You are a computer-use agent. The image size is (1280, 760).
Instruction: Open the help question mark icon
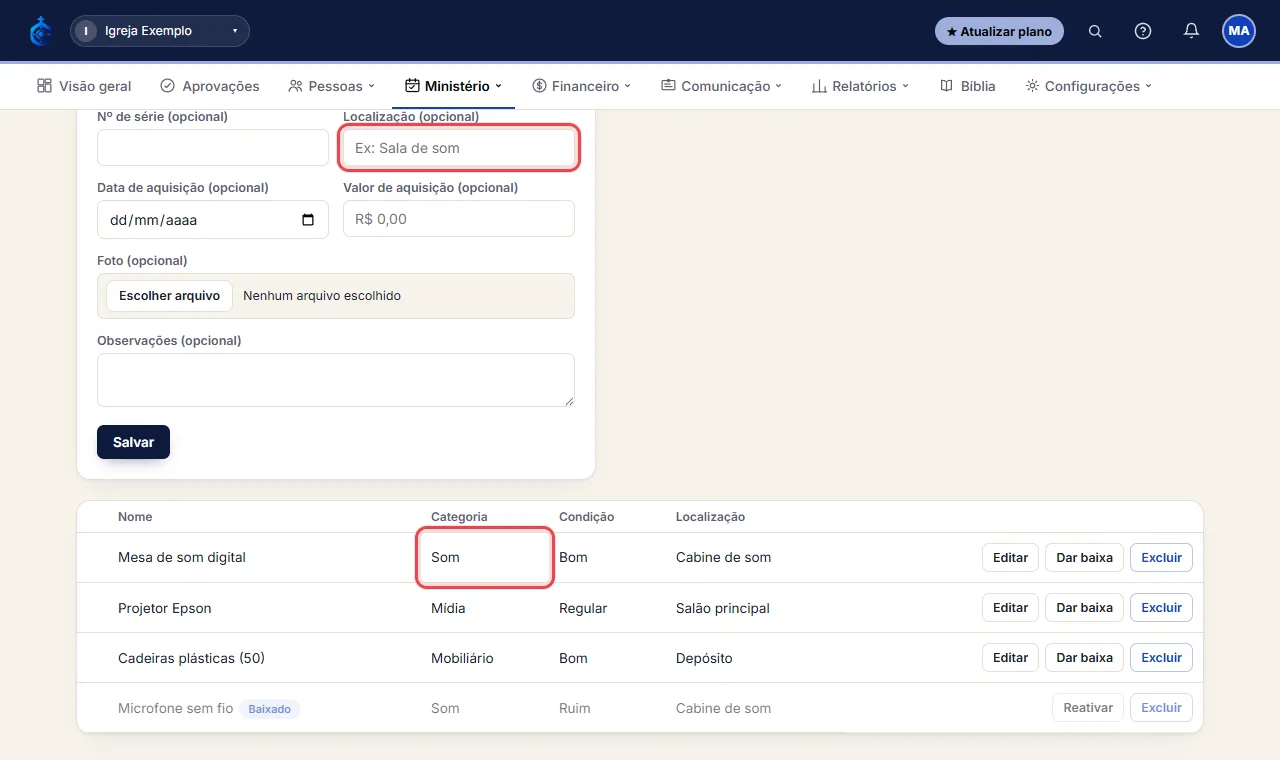[x=1143, y=31]
